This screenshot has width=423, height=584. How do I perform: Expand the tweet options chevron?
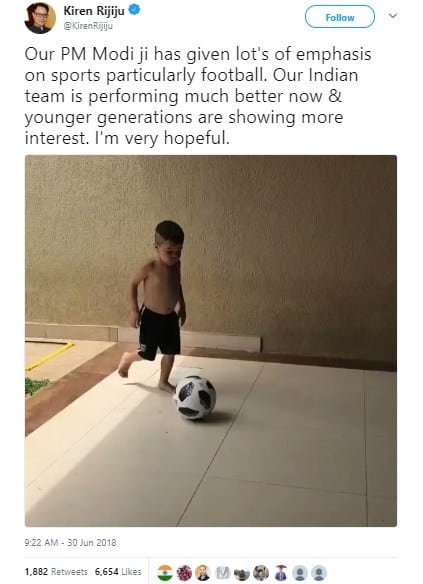393,16
